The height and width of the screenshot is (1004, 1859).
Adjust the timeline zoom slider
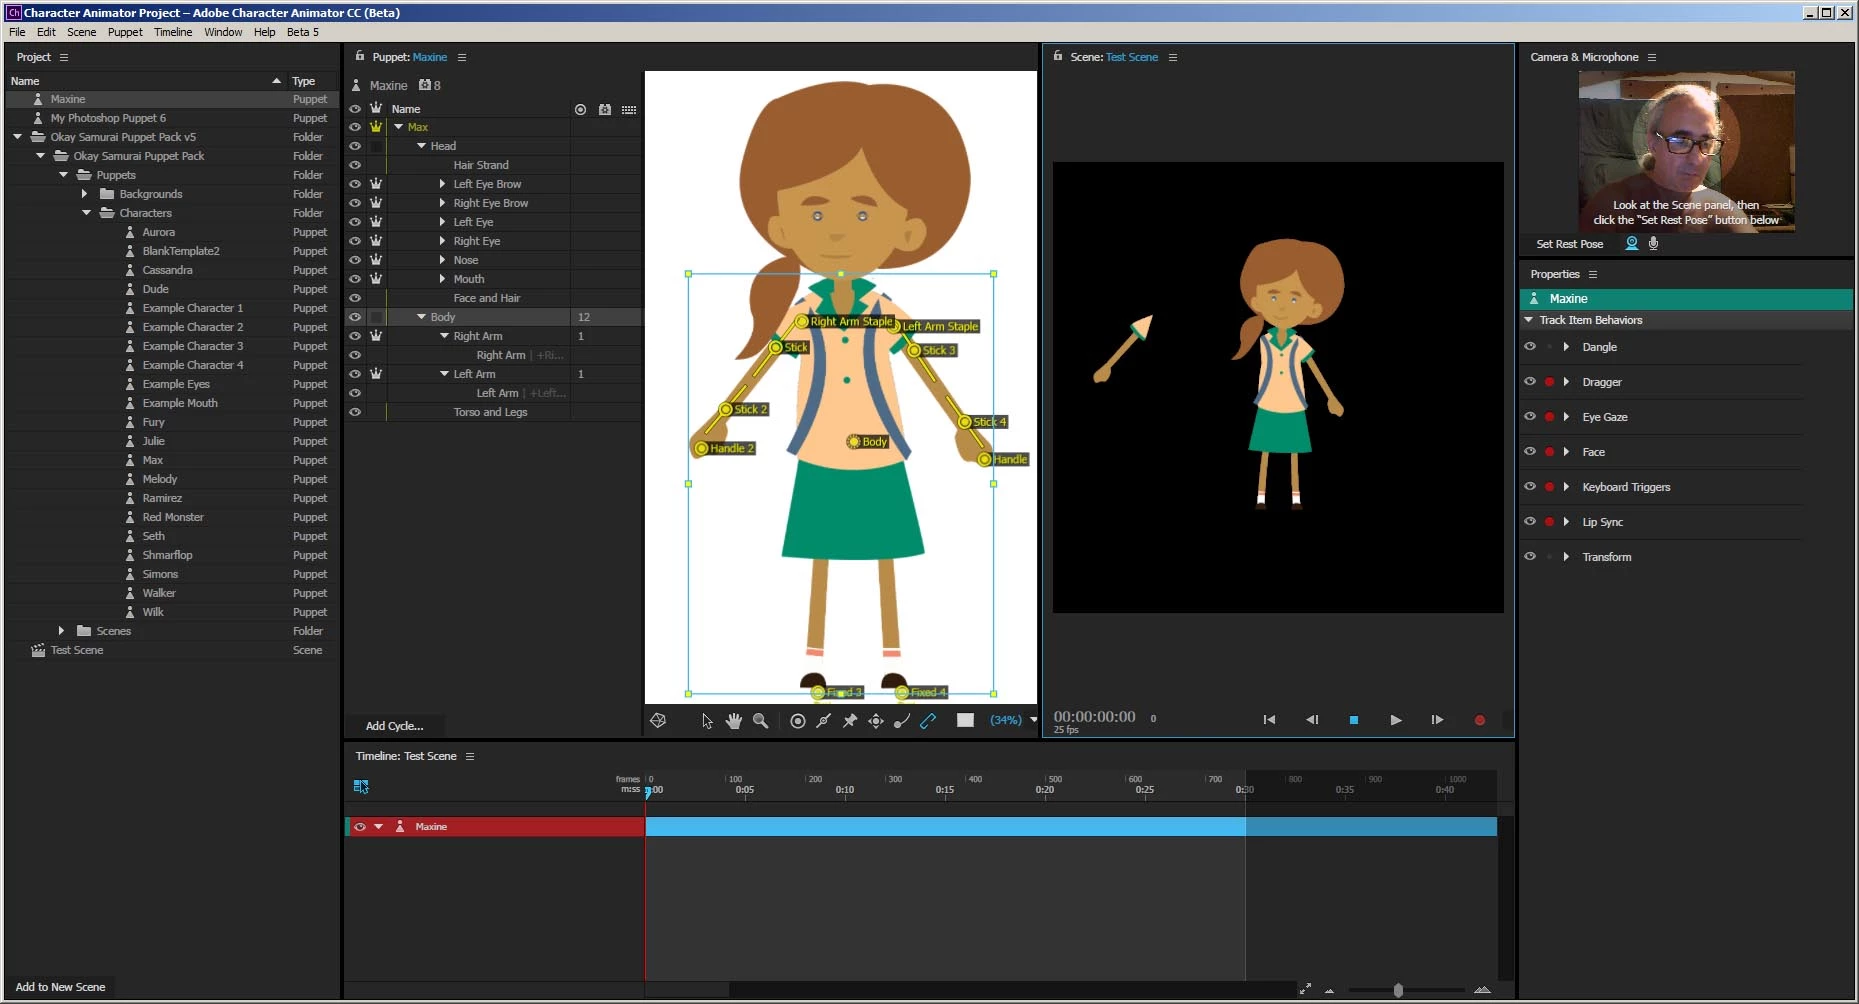1397,990
